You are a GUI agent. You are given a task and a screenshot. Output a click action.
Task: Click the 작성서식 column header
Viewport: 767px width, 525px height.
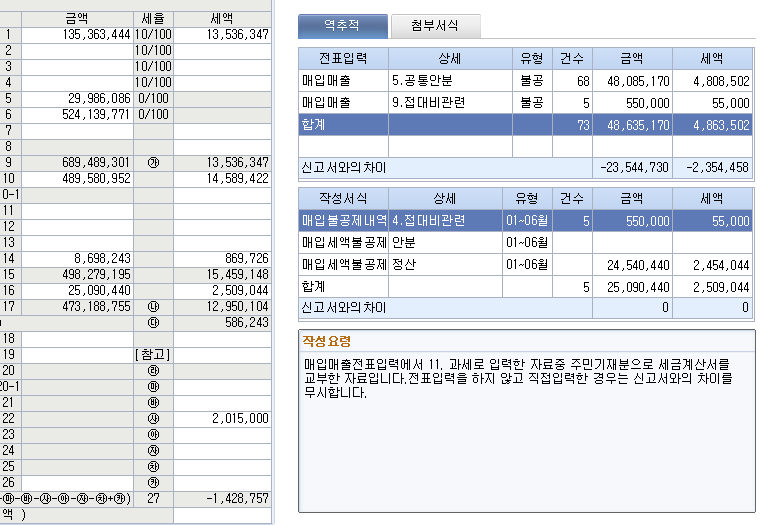[x=343, y=199]
